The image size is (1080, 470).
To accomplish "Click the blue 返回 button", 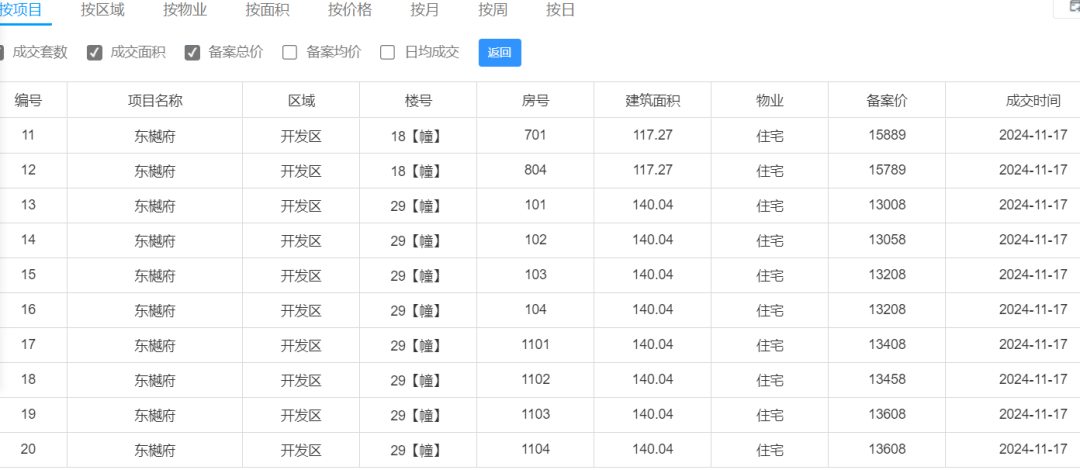I will click(500, 53).
